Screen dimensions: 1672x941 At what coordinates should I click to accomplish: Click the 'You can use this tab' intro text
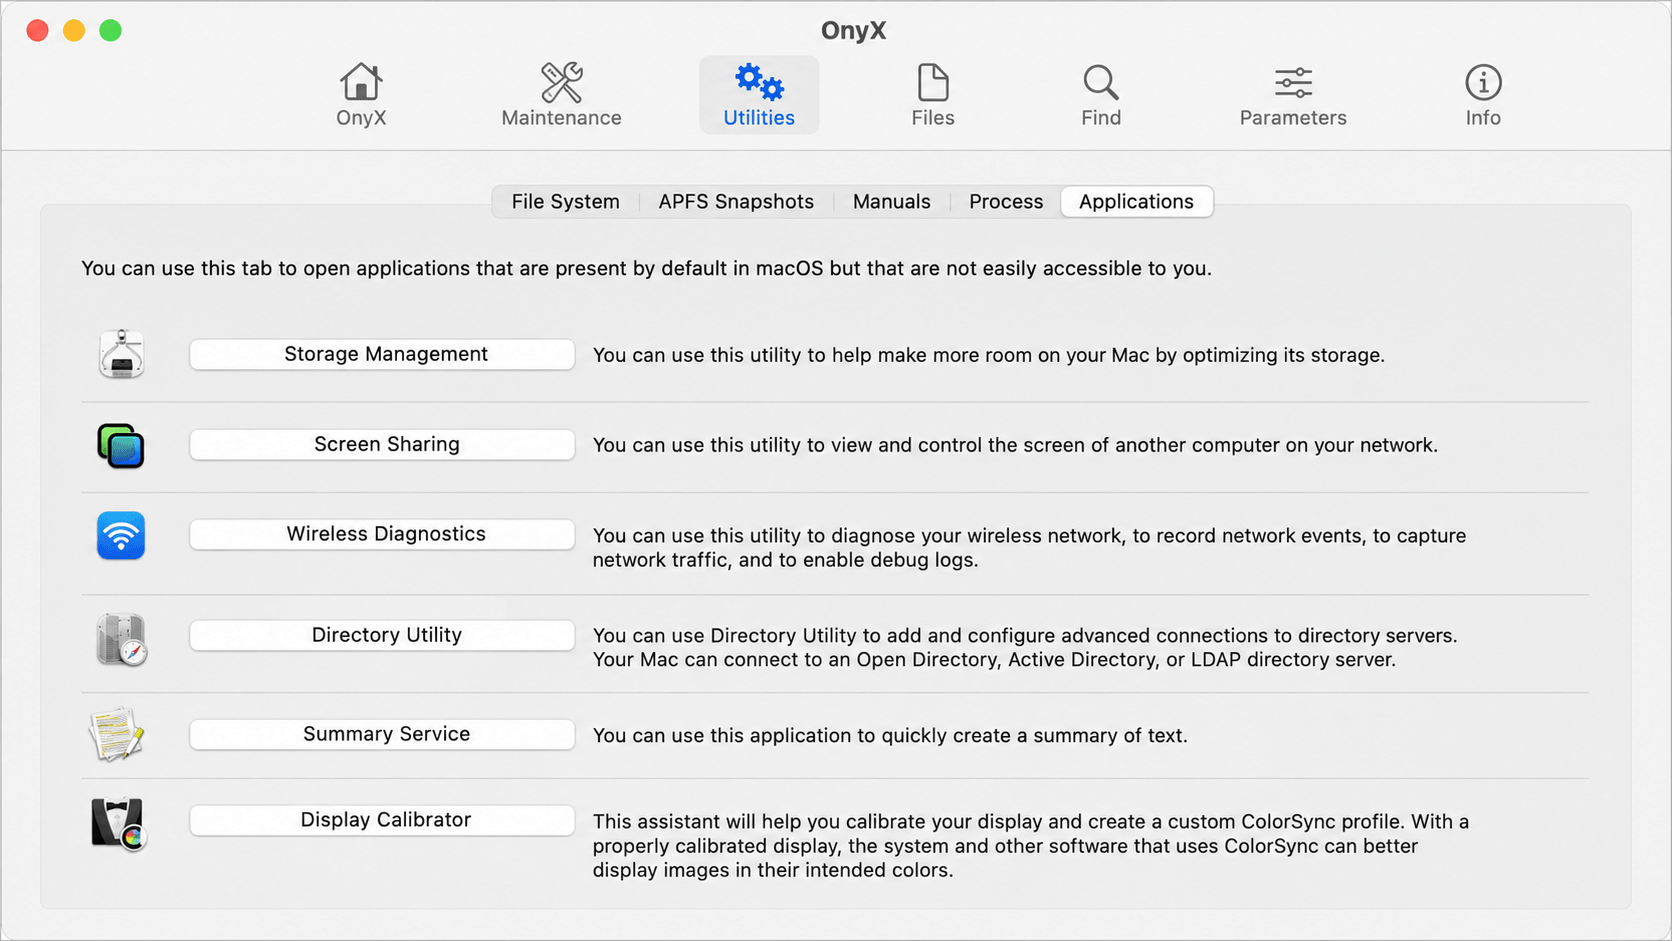646,268
